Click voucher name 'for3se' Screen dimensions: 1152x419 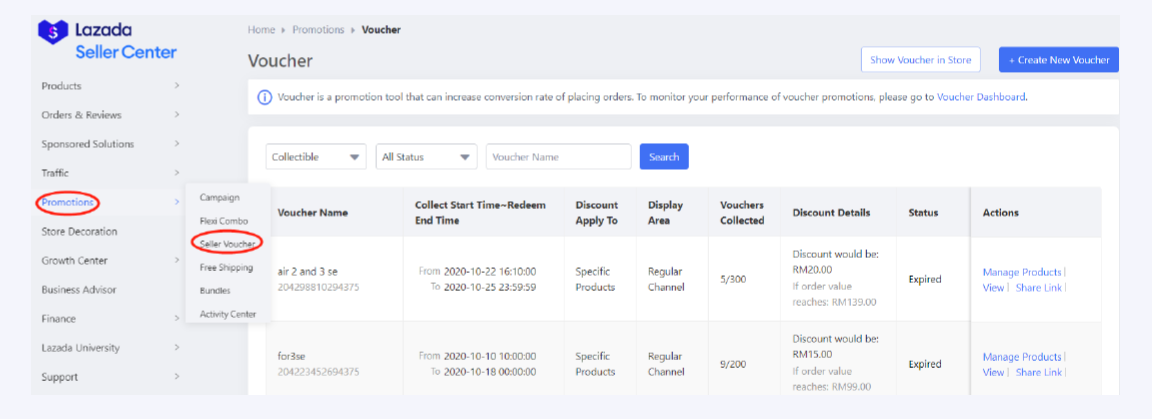pos(292,357)
